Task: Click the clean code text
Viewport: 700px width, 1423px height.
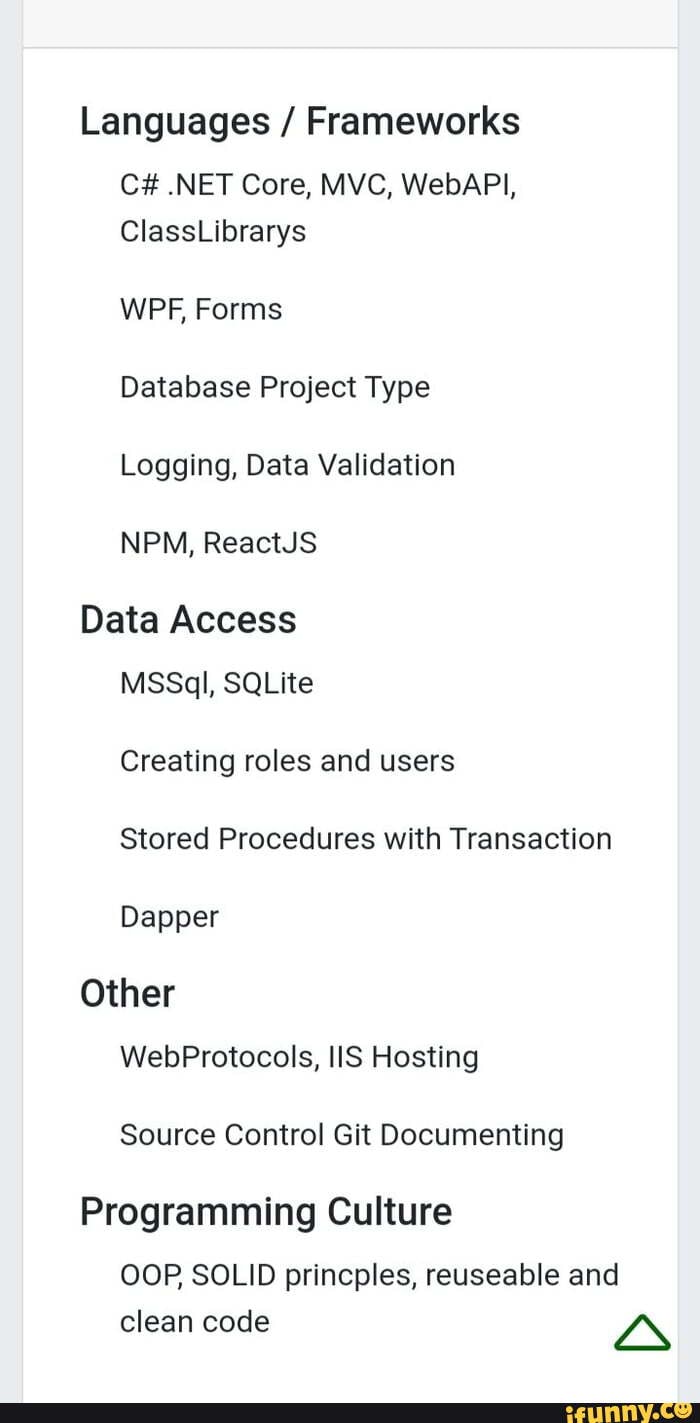Action: coord(195,1322)
